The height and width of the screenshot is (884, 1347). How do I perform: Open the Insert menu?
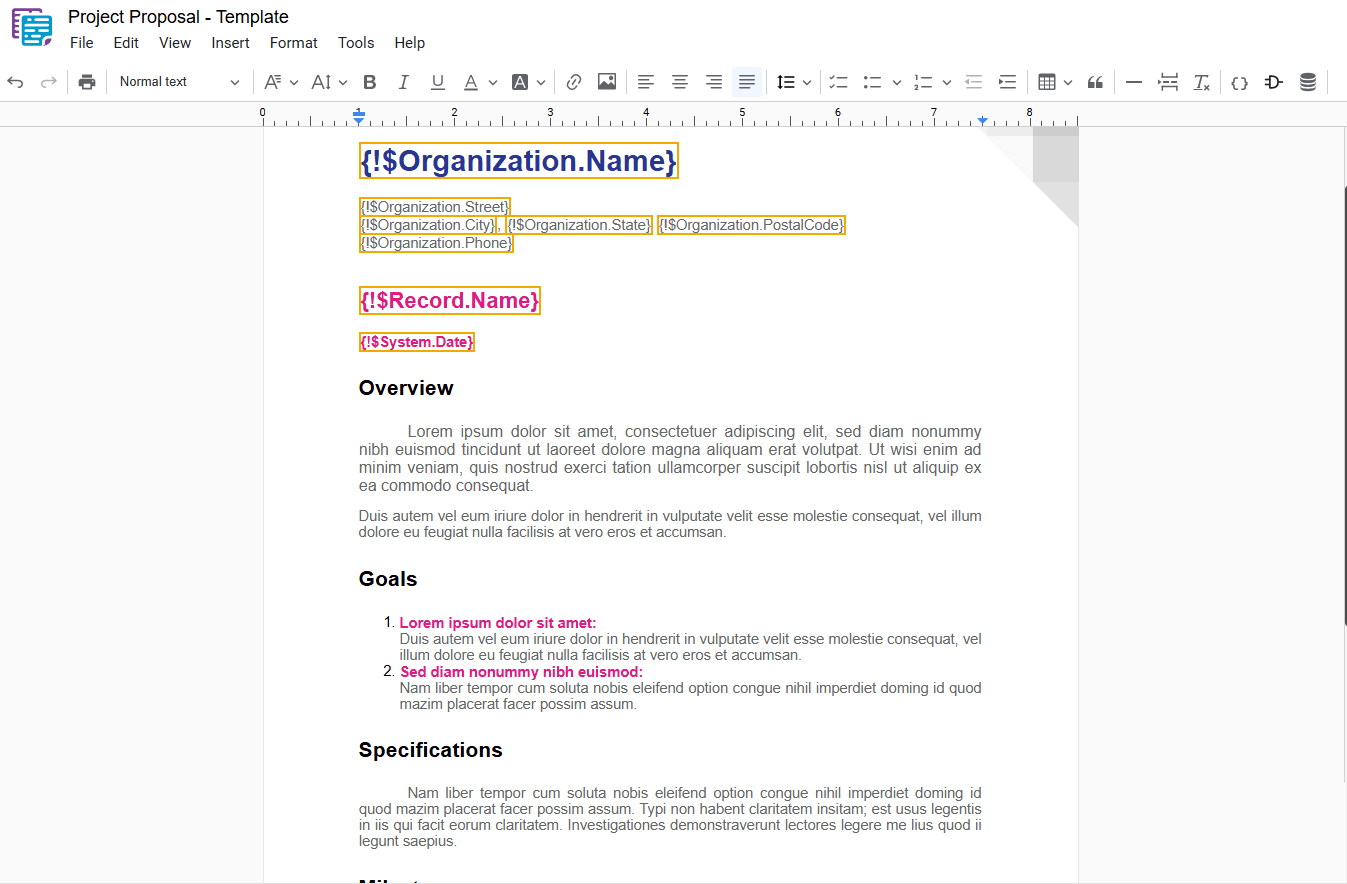[231, 43]
